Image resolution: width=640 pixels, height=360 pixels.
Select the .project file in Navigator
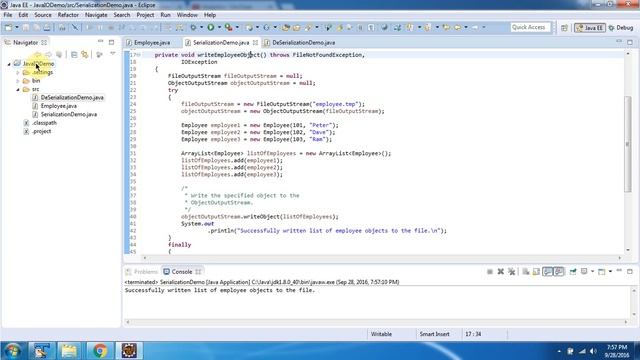click(41, 131)
